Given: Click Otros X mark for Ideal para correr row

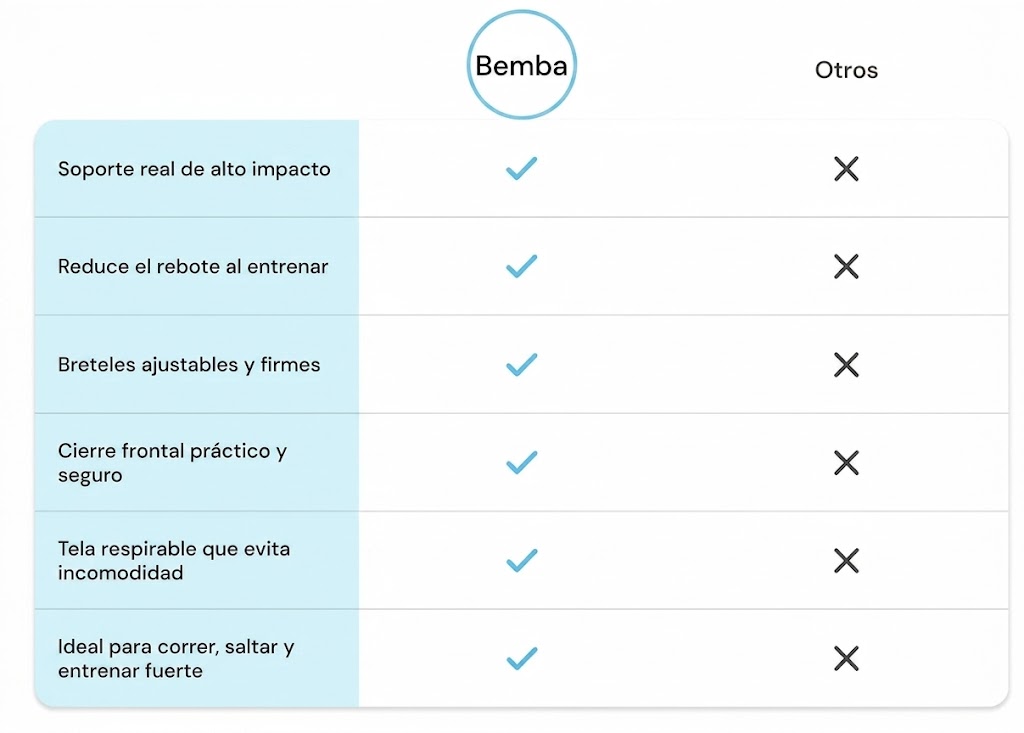Looking at the screenshot, I should pos(846,659).
